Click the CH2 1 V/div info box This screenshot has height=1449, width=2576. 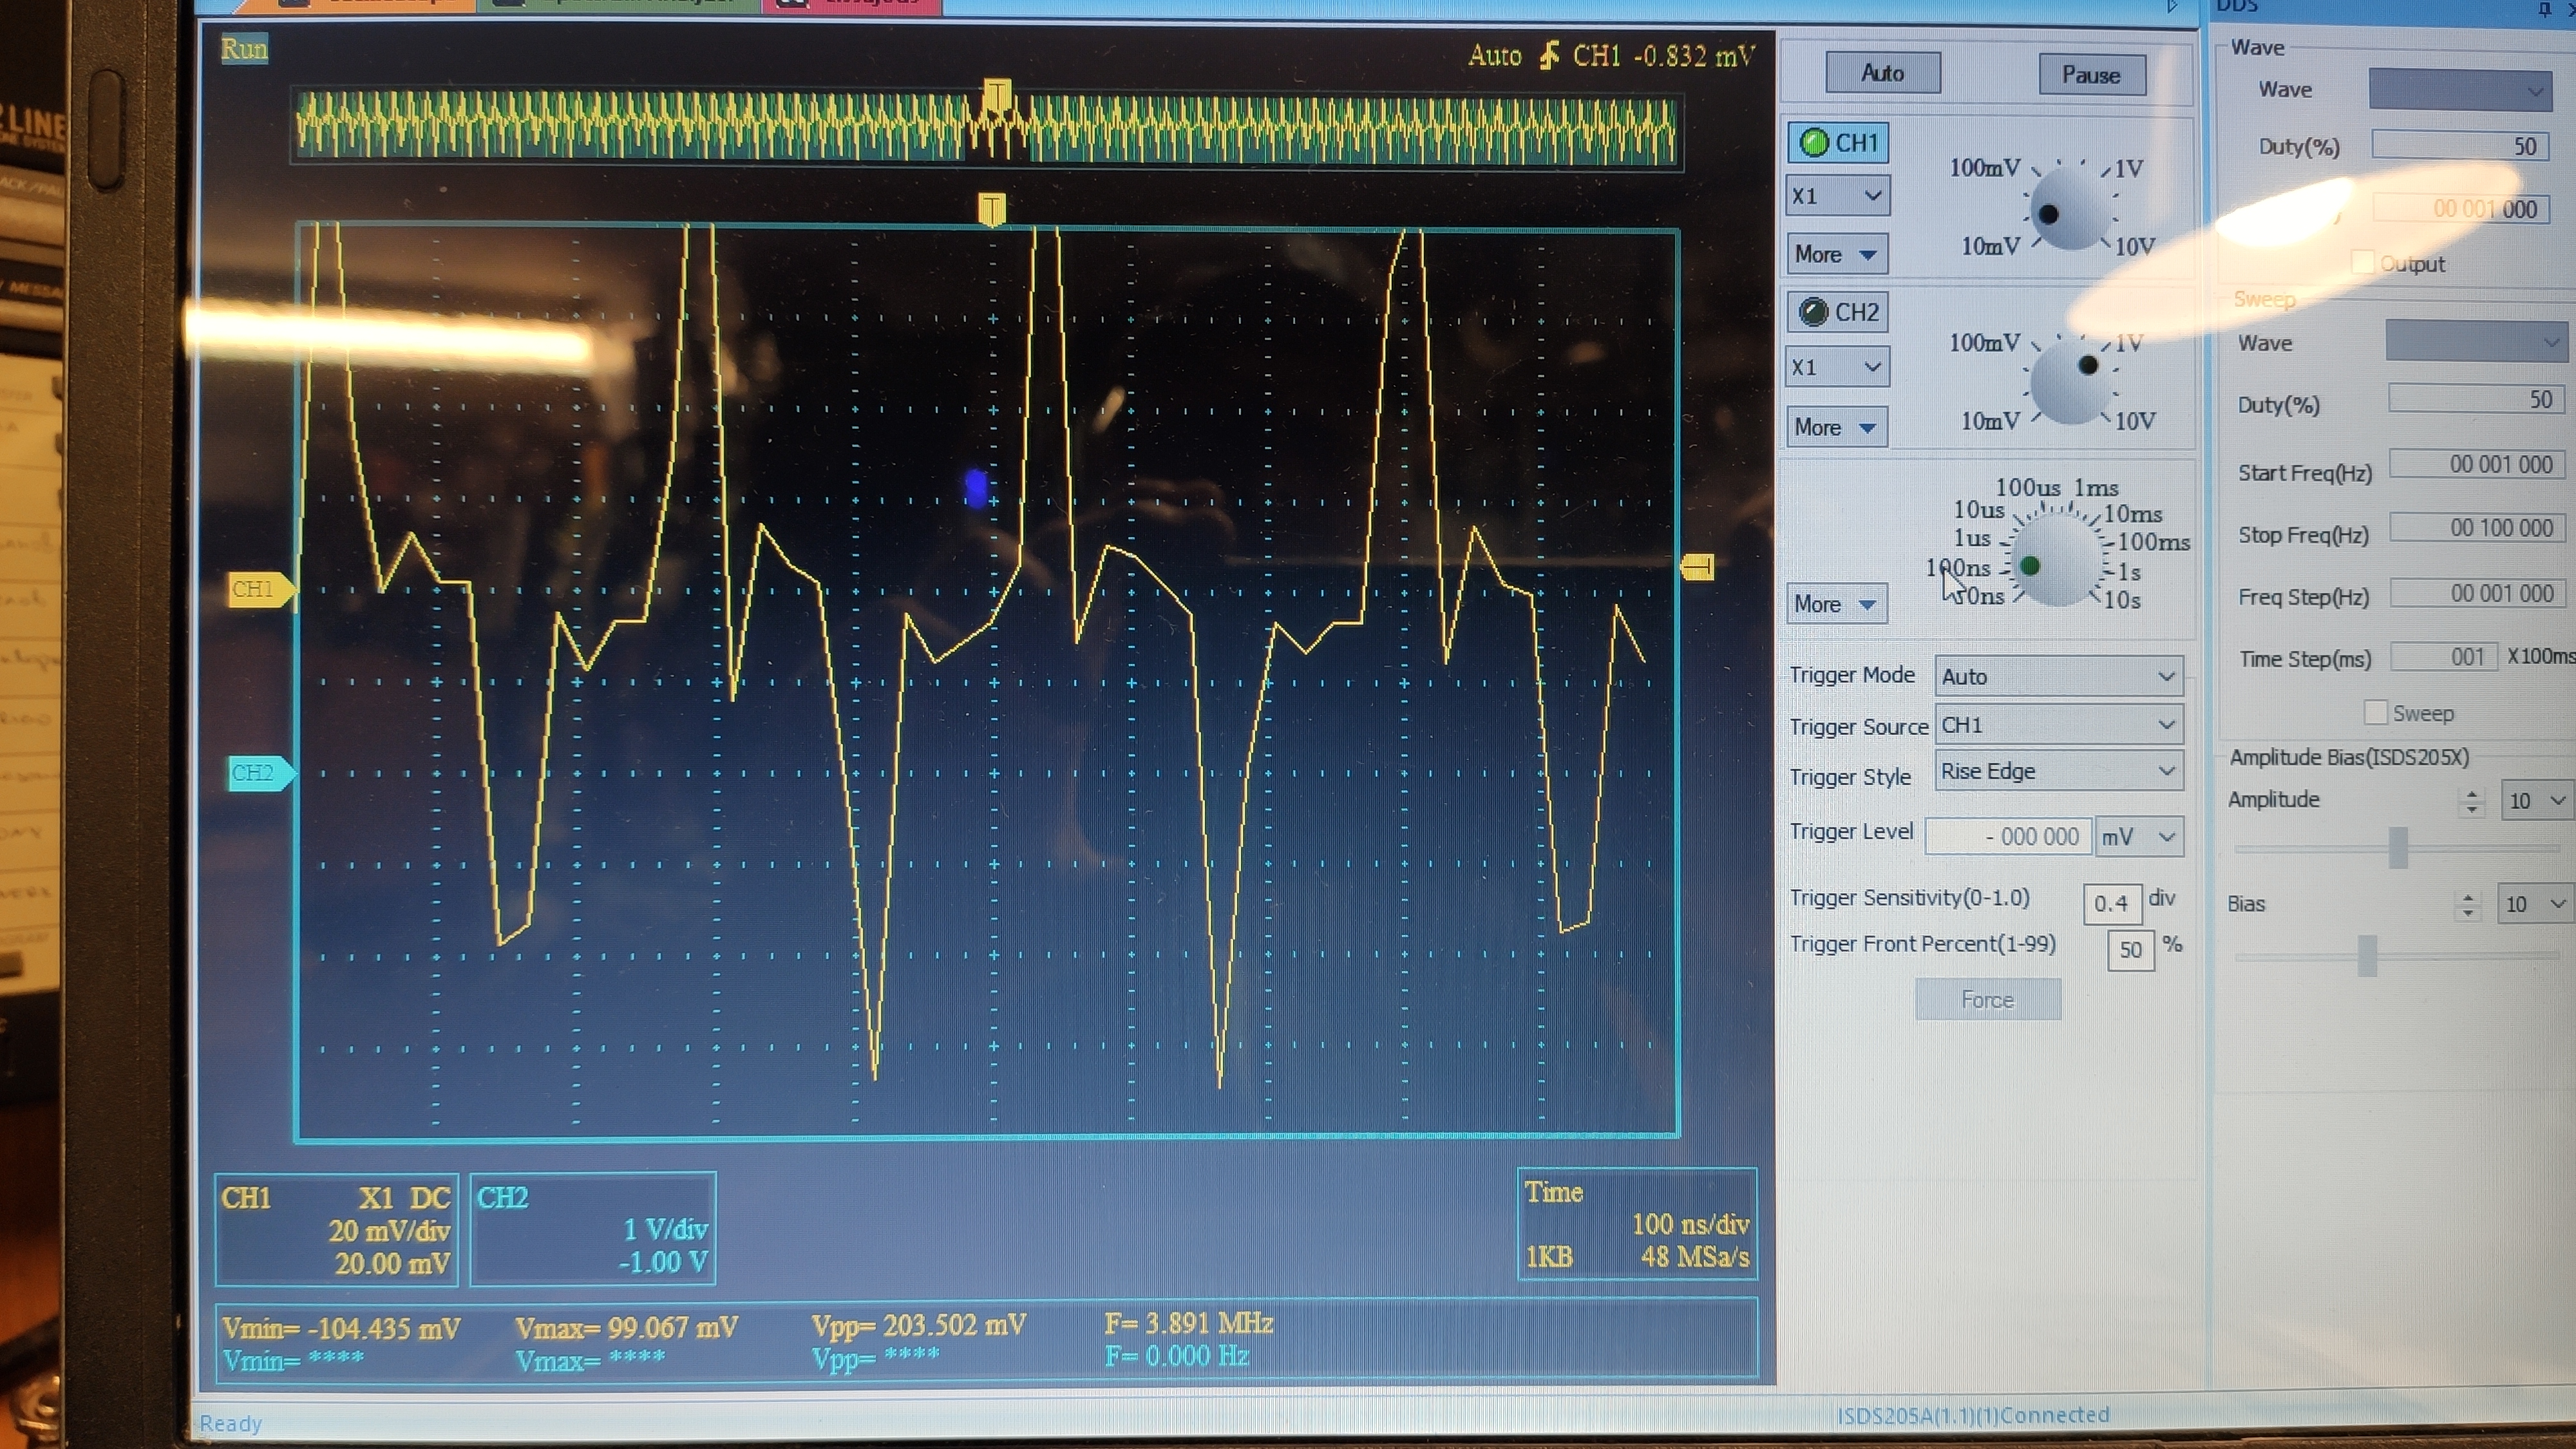(x=593, y=1230)
